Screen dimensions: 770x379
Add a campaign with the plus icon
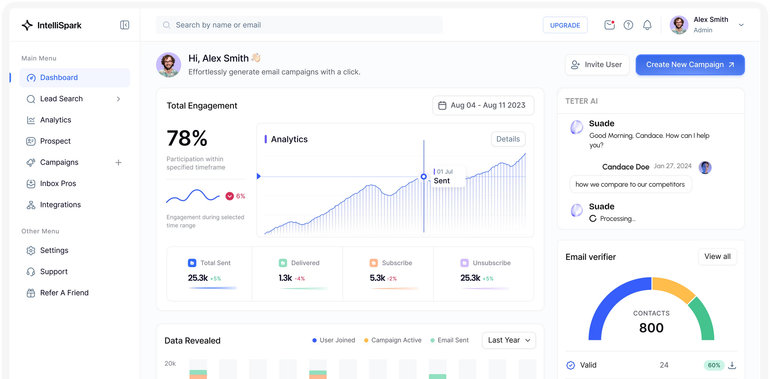click(118, 162)
